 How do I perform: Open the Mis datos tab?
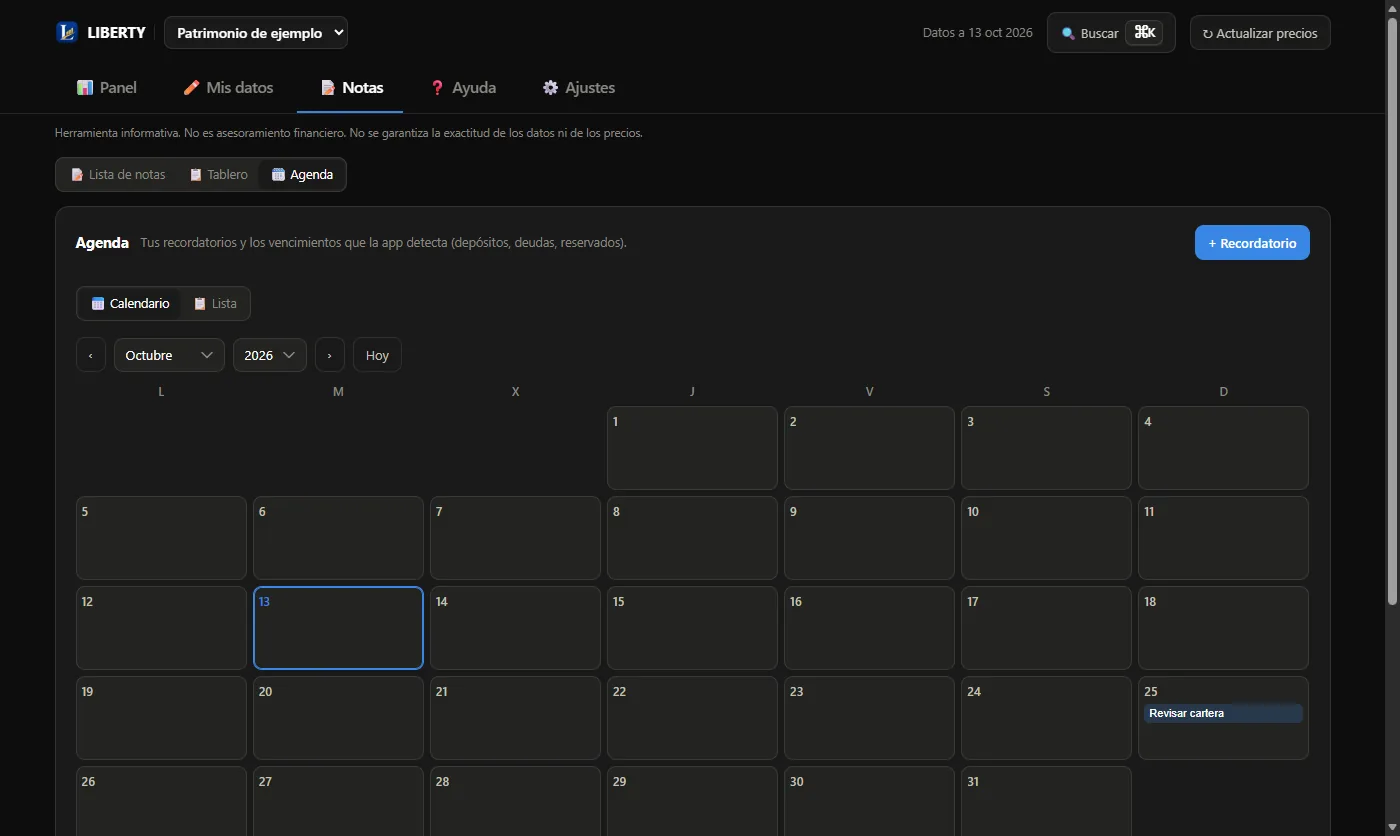coord(228,87)
